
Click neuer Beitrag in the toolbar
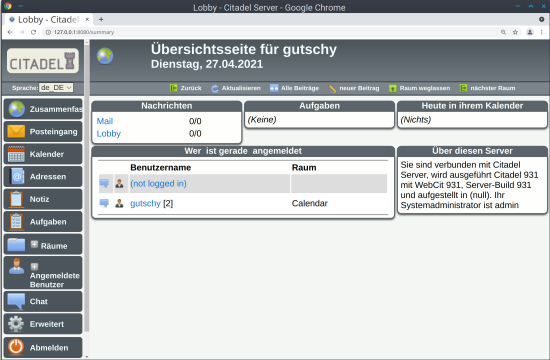(354, 88)
